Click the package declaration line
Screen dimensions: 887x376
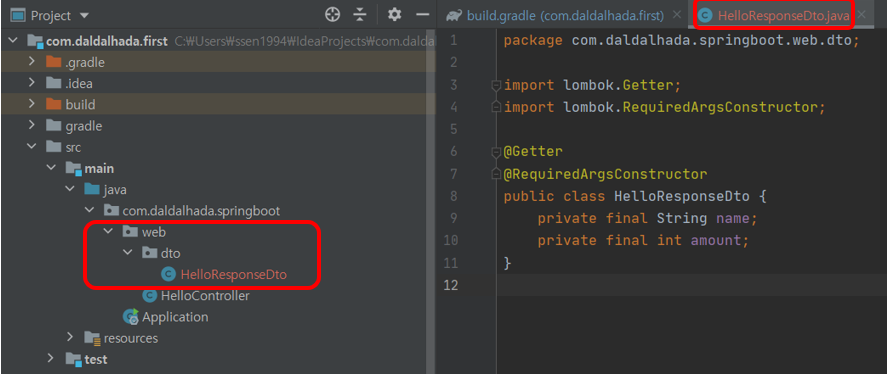click(x=682, y=41)
